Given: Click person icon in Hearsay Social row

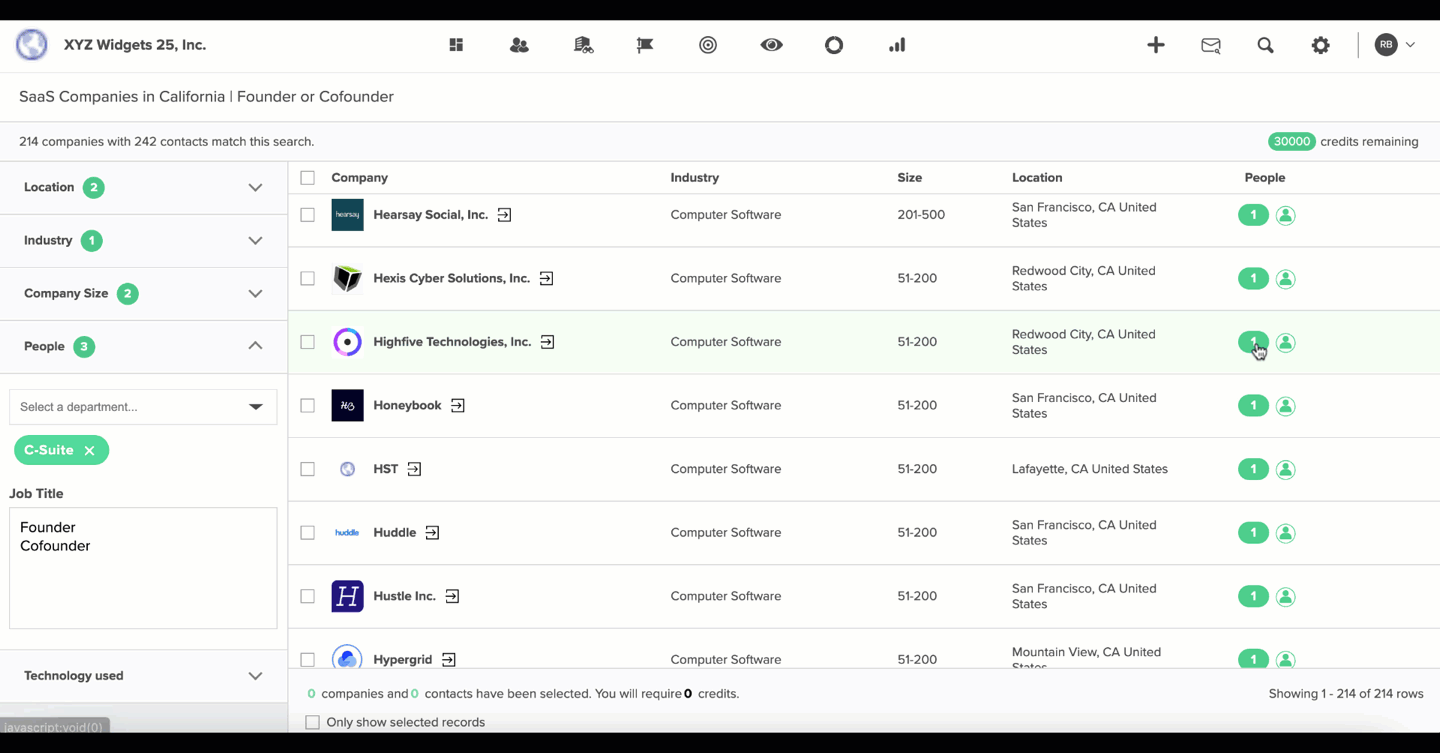Looking at the screenshot, I should 1286,215.
